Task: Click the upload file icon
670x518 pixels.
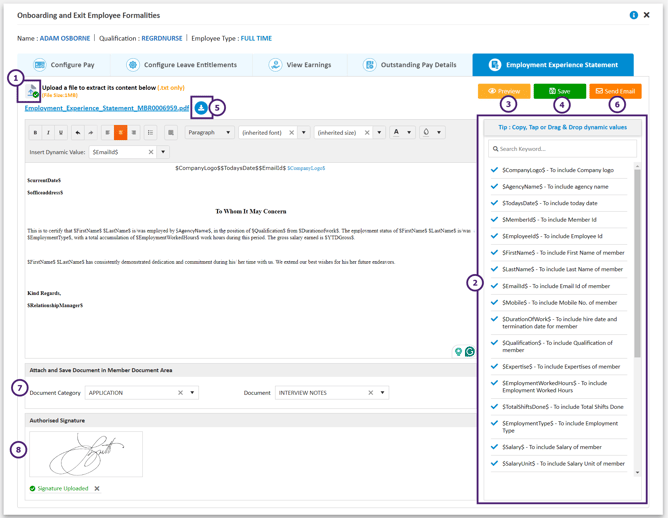Action: coord(32,91)
